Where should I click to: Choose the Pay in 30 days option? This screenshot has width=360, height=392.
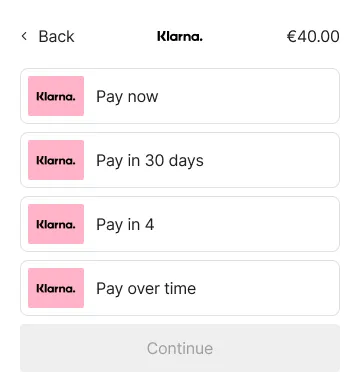point(180,160)
